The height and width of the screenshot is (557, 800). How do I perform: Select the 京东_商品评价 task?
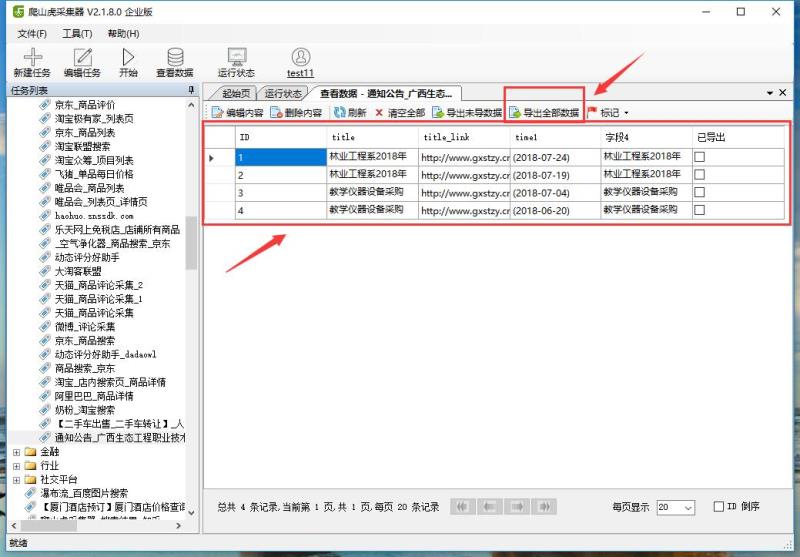click(85, 105)
